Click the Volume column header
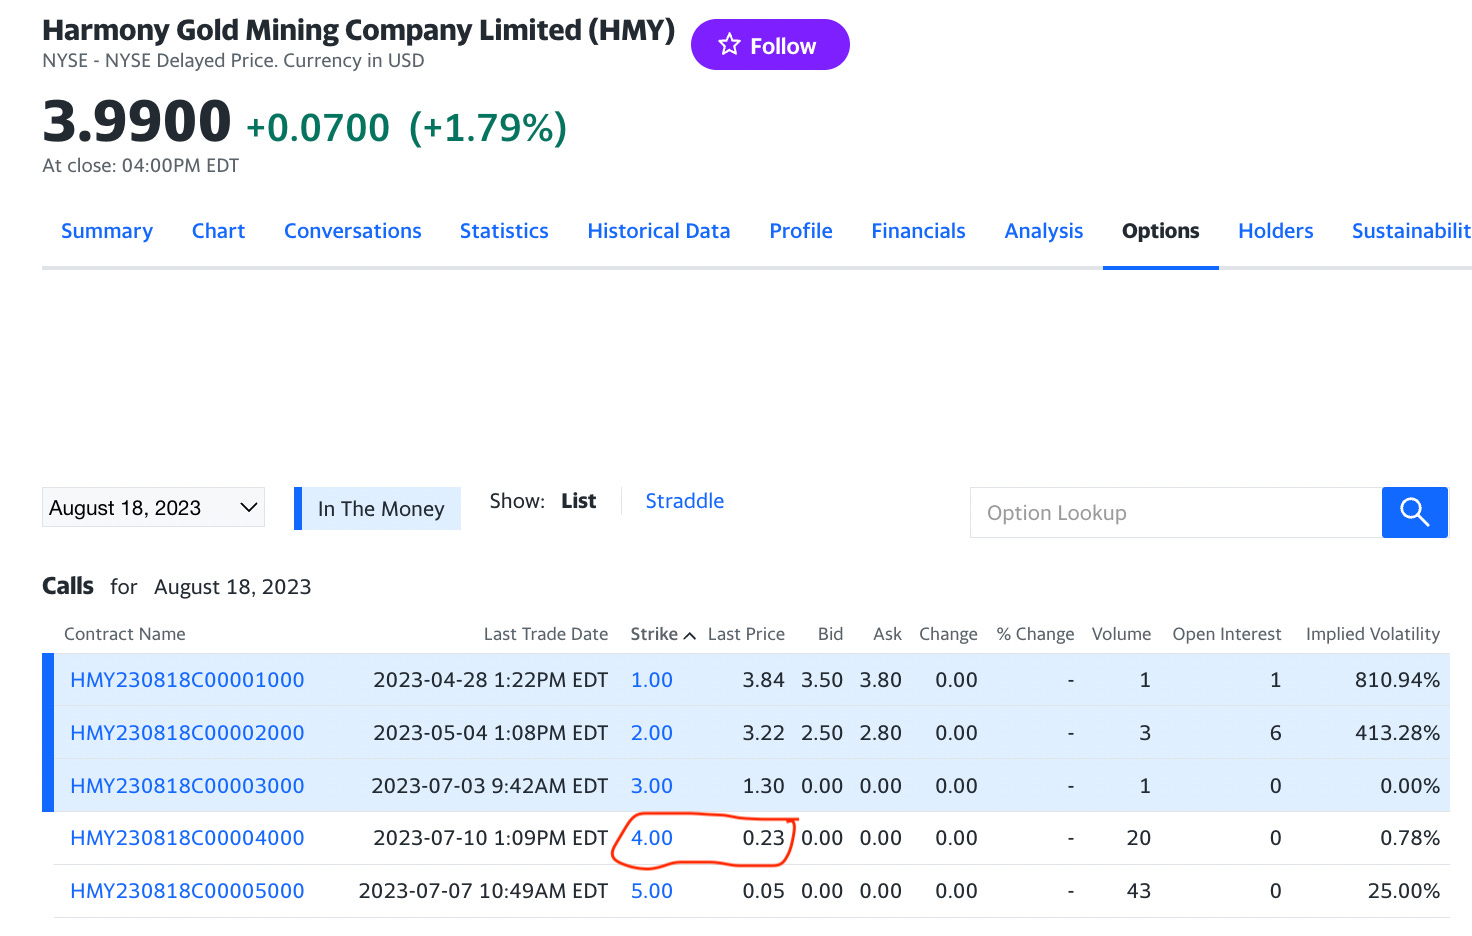This screenshot has width=1472, height=936. [1121, 634]
